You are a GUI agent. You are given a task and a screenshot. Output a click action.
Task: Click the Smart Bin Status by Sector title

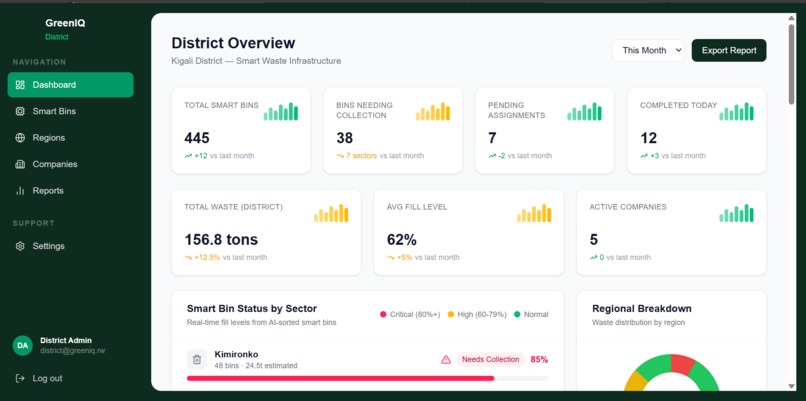(252, 308)
